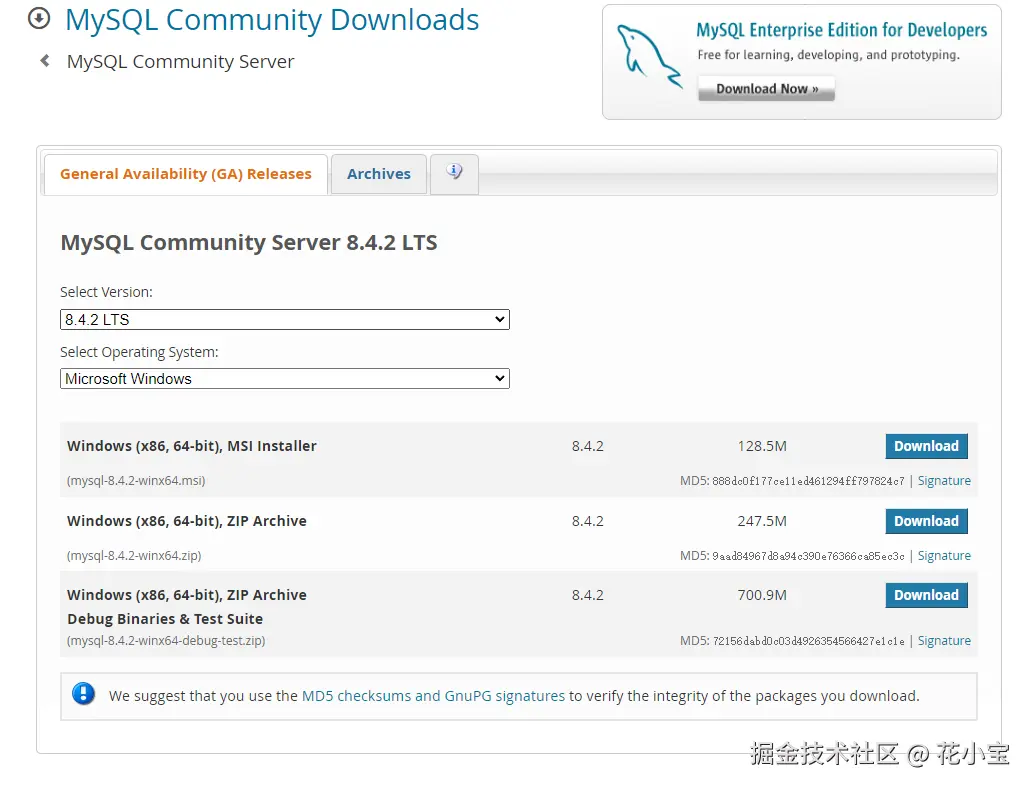The height and width of the screenshot is (790, 1033).
Task: Click the blue exclamation notice icon
Action: pyautogui.click(x=84, y=694)
